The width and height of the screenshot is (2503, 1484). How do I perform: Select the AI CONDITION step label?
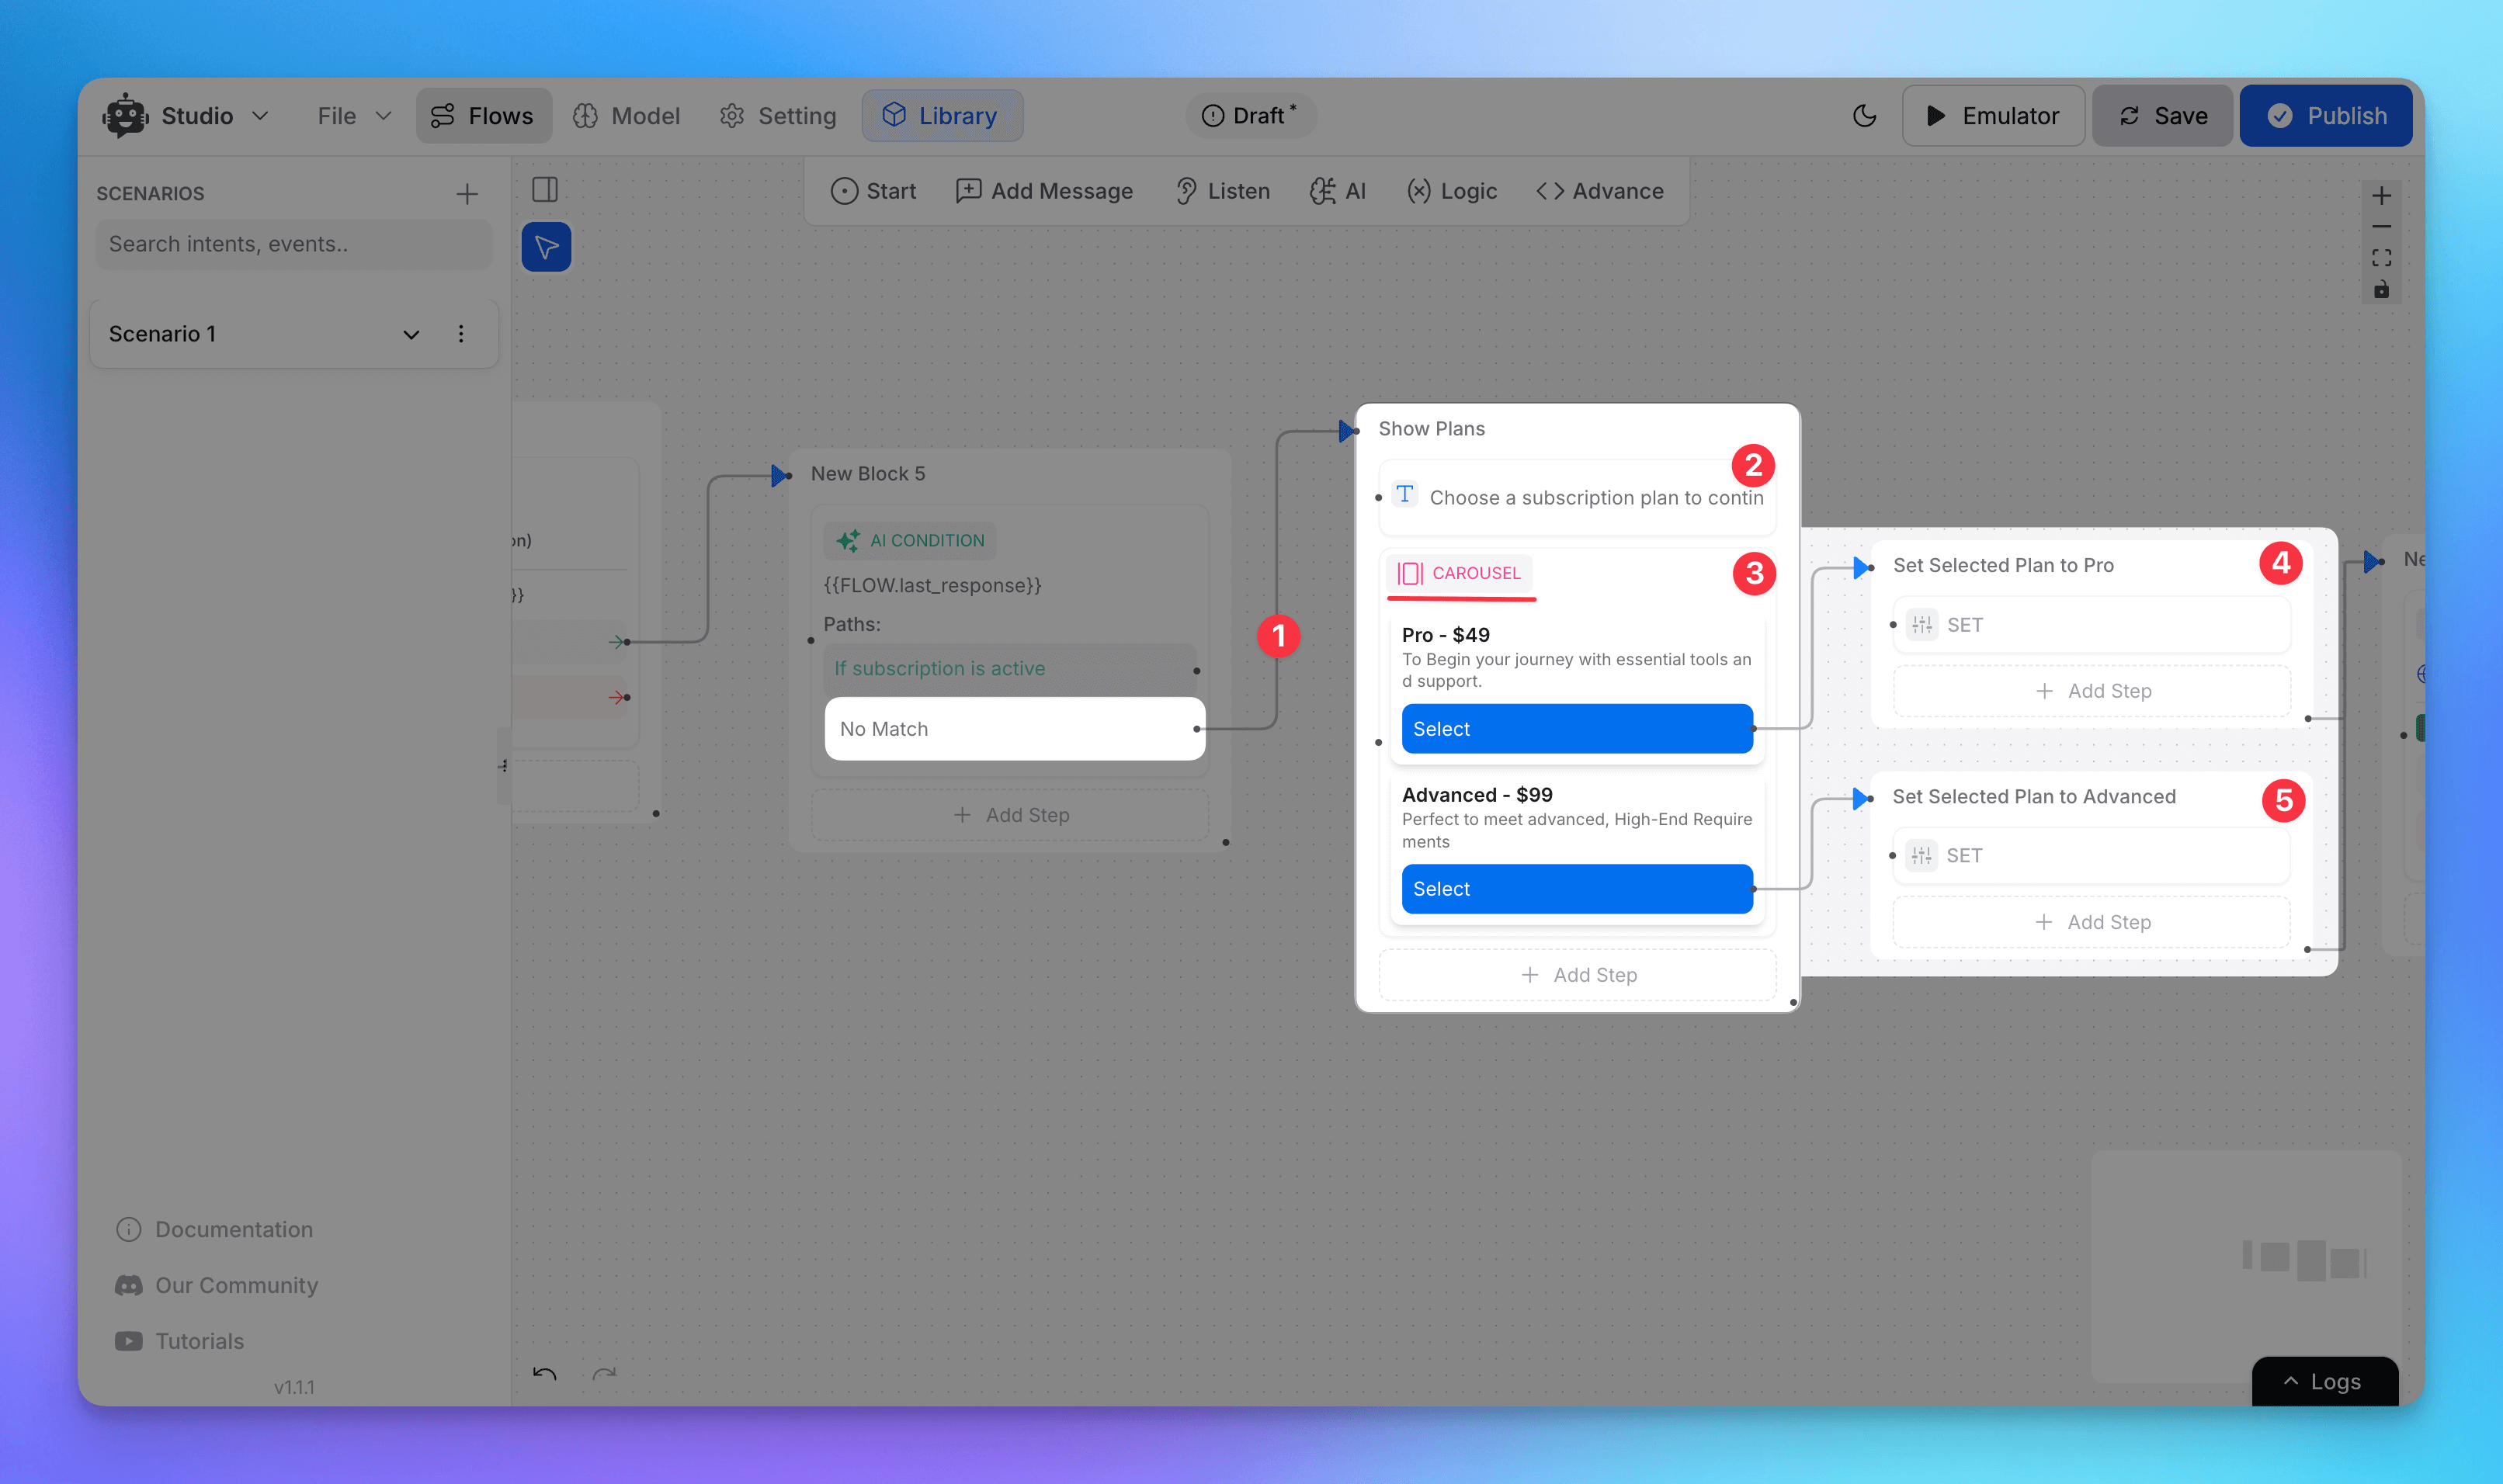click(x=911, y=541)
